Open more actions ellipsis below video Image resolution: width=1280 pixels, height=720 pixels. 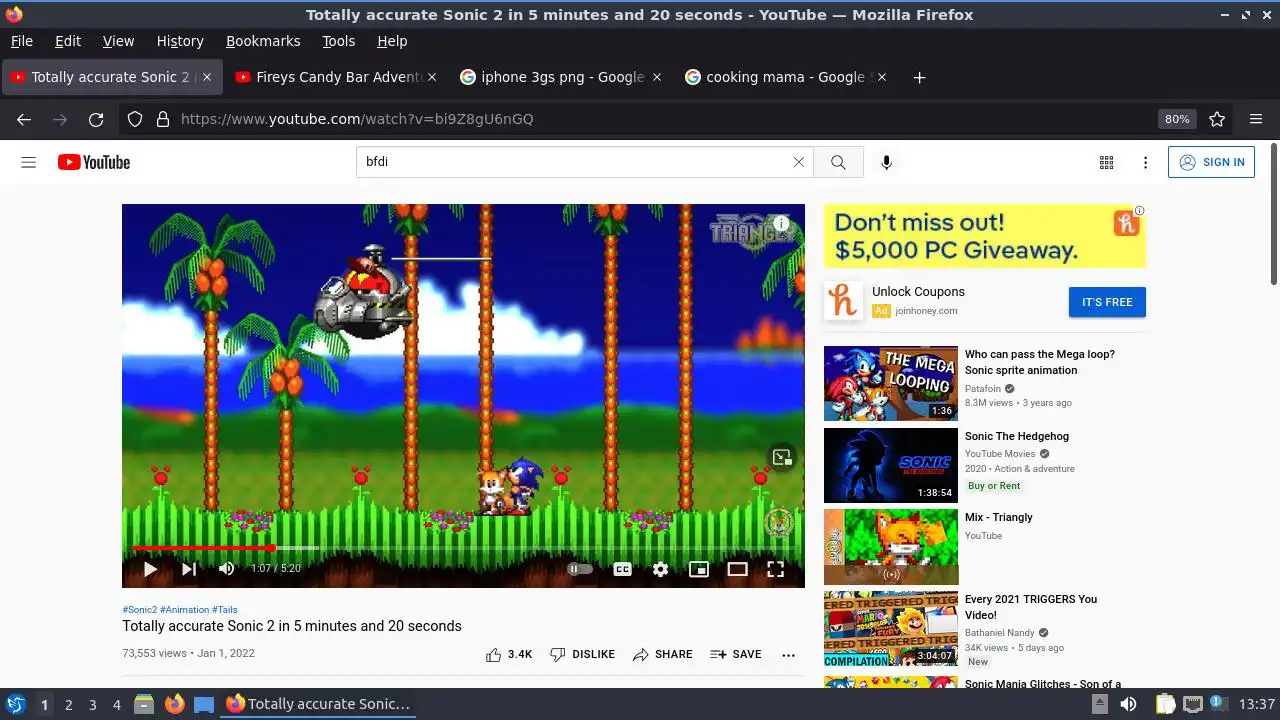(788, 655)
